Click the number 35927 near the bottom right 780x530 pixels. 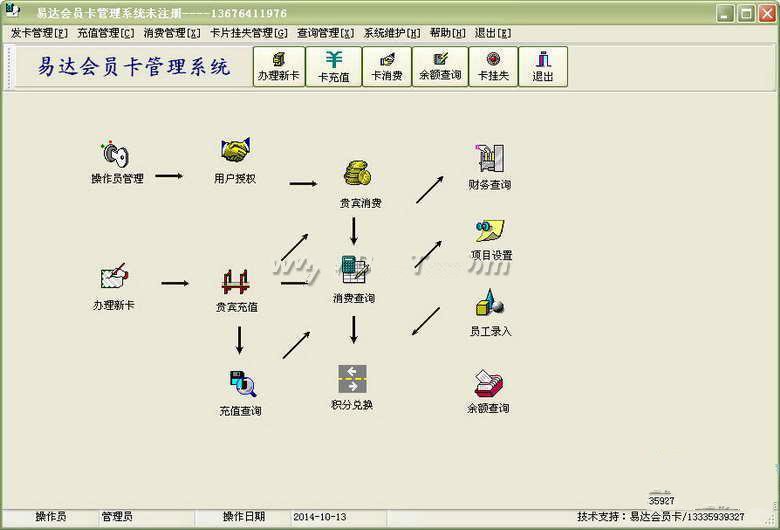point(662,501)
